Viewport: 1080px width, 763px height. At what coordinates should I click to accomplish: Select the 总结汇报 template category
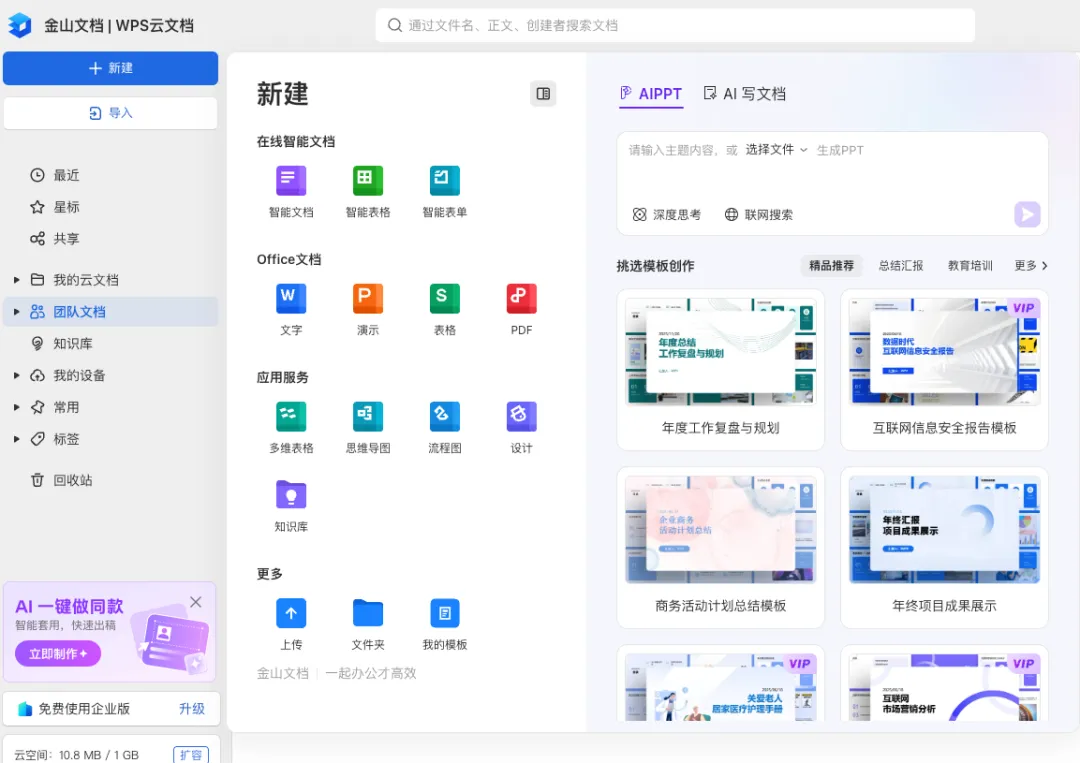coord(901,265)
